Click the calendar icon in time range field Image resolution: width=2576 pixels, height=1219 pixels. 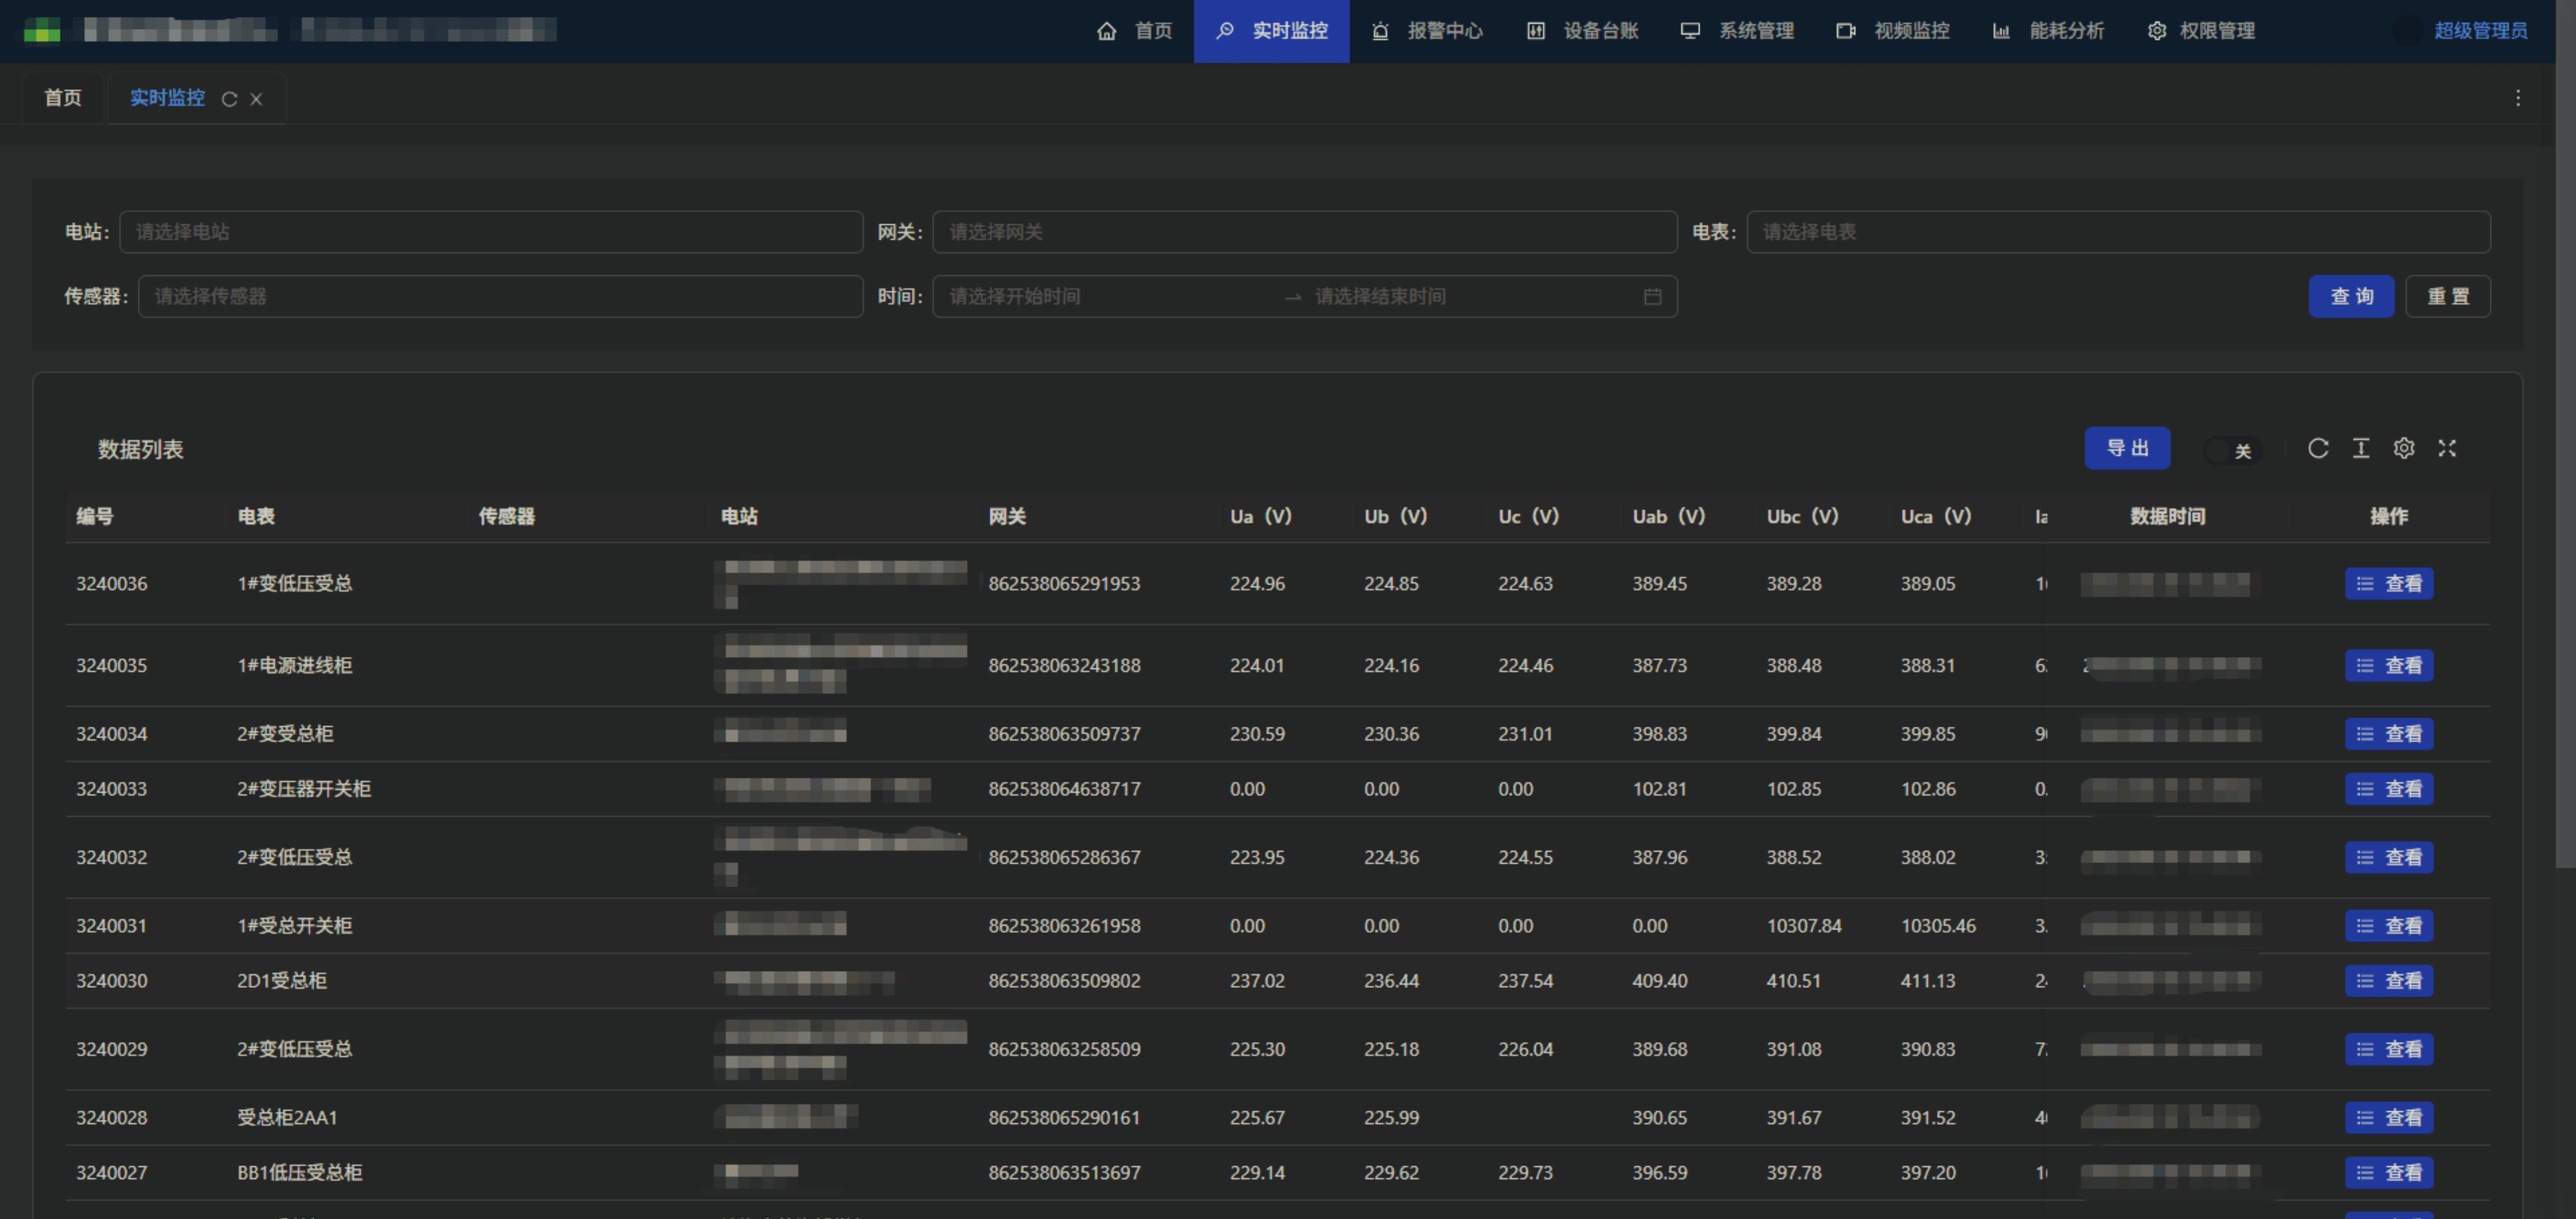point(1652,297)
